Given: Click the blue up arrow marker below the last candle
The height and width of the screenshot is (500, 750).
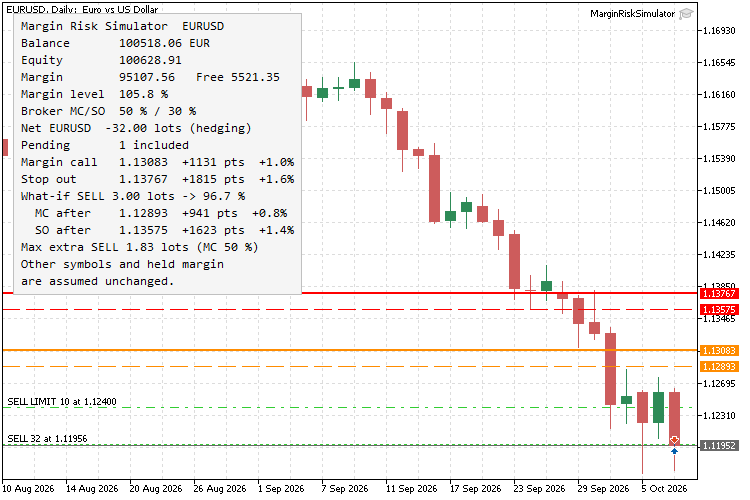Looking at the screenshot, I should click(674, 451).
